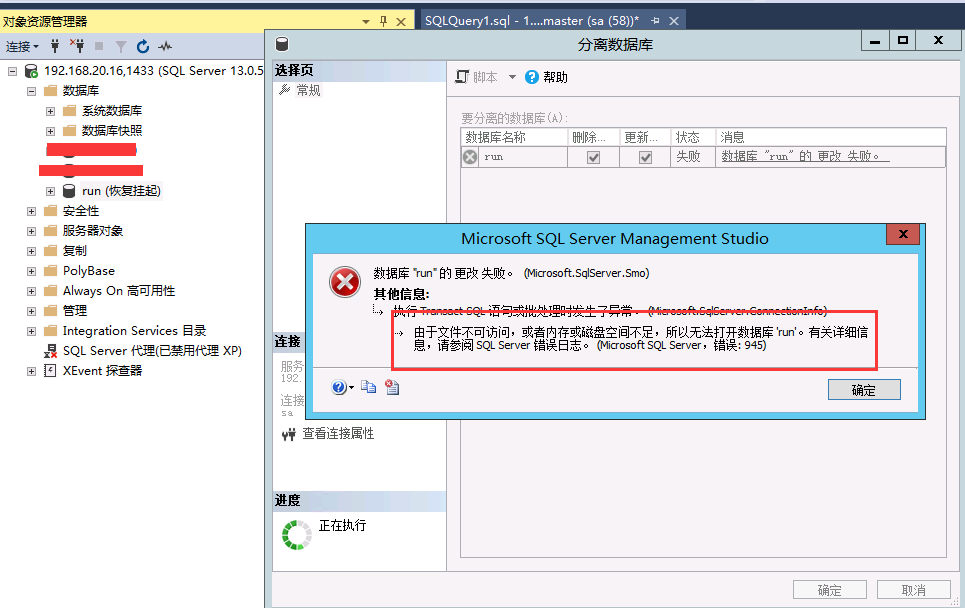Open Object Explorer window position dropdown arrow
The image size is (965, 608).
(366, 22)
